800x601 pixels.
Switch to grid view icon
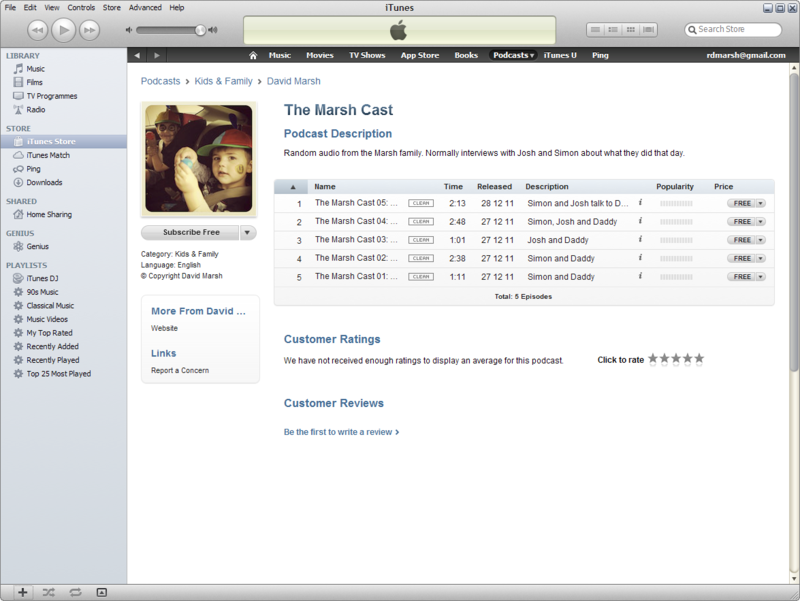[x=631, y=30]
